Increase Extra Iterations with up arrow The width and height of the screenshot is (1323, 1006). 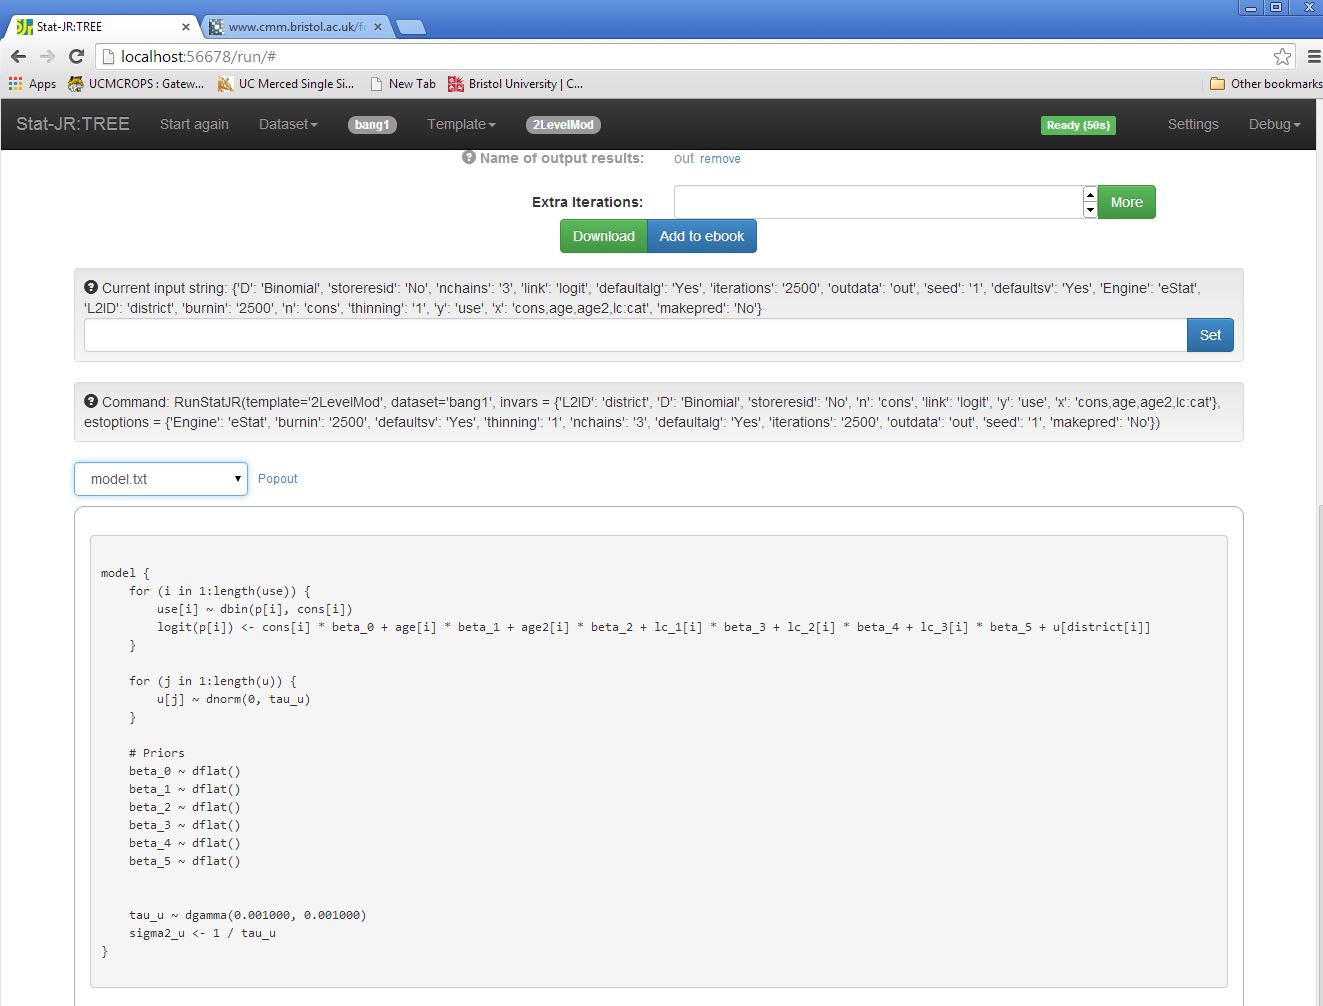[x=1090, y=194]
